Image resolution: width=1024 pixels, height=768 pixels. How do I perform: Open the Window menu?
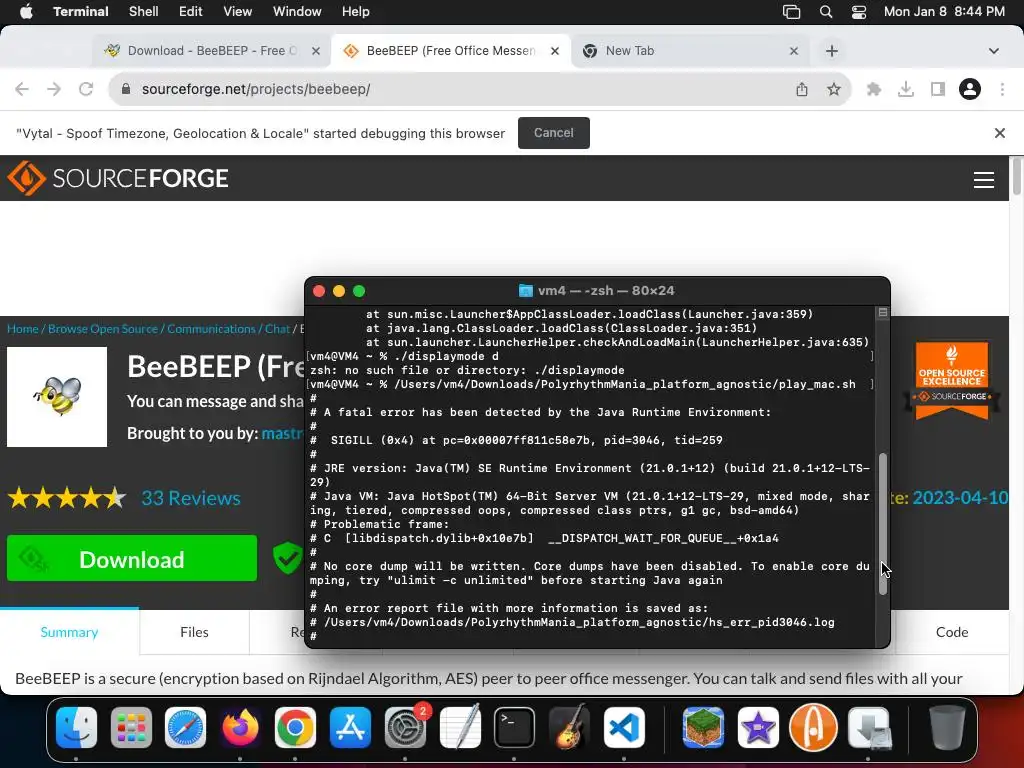[296, 12]
